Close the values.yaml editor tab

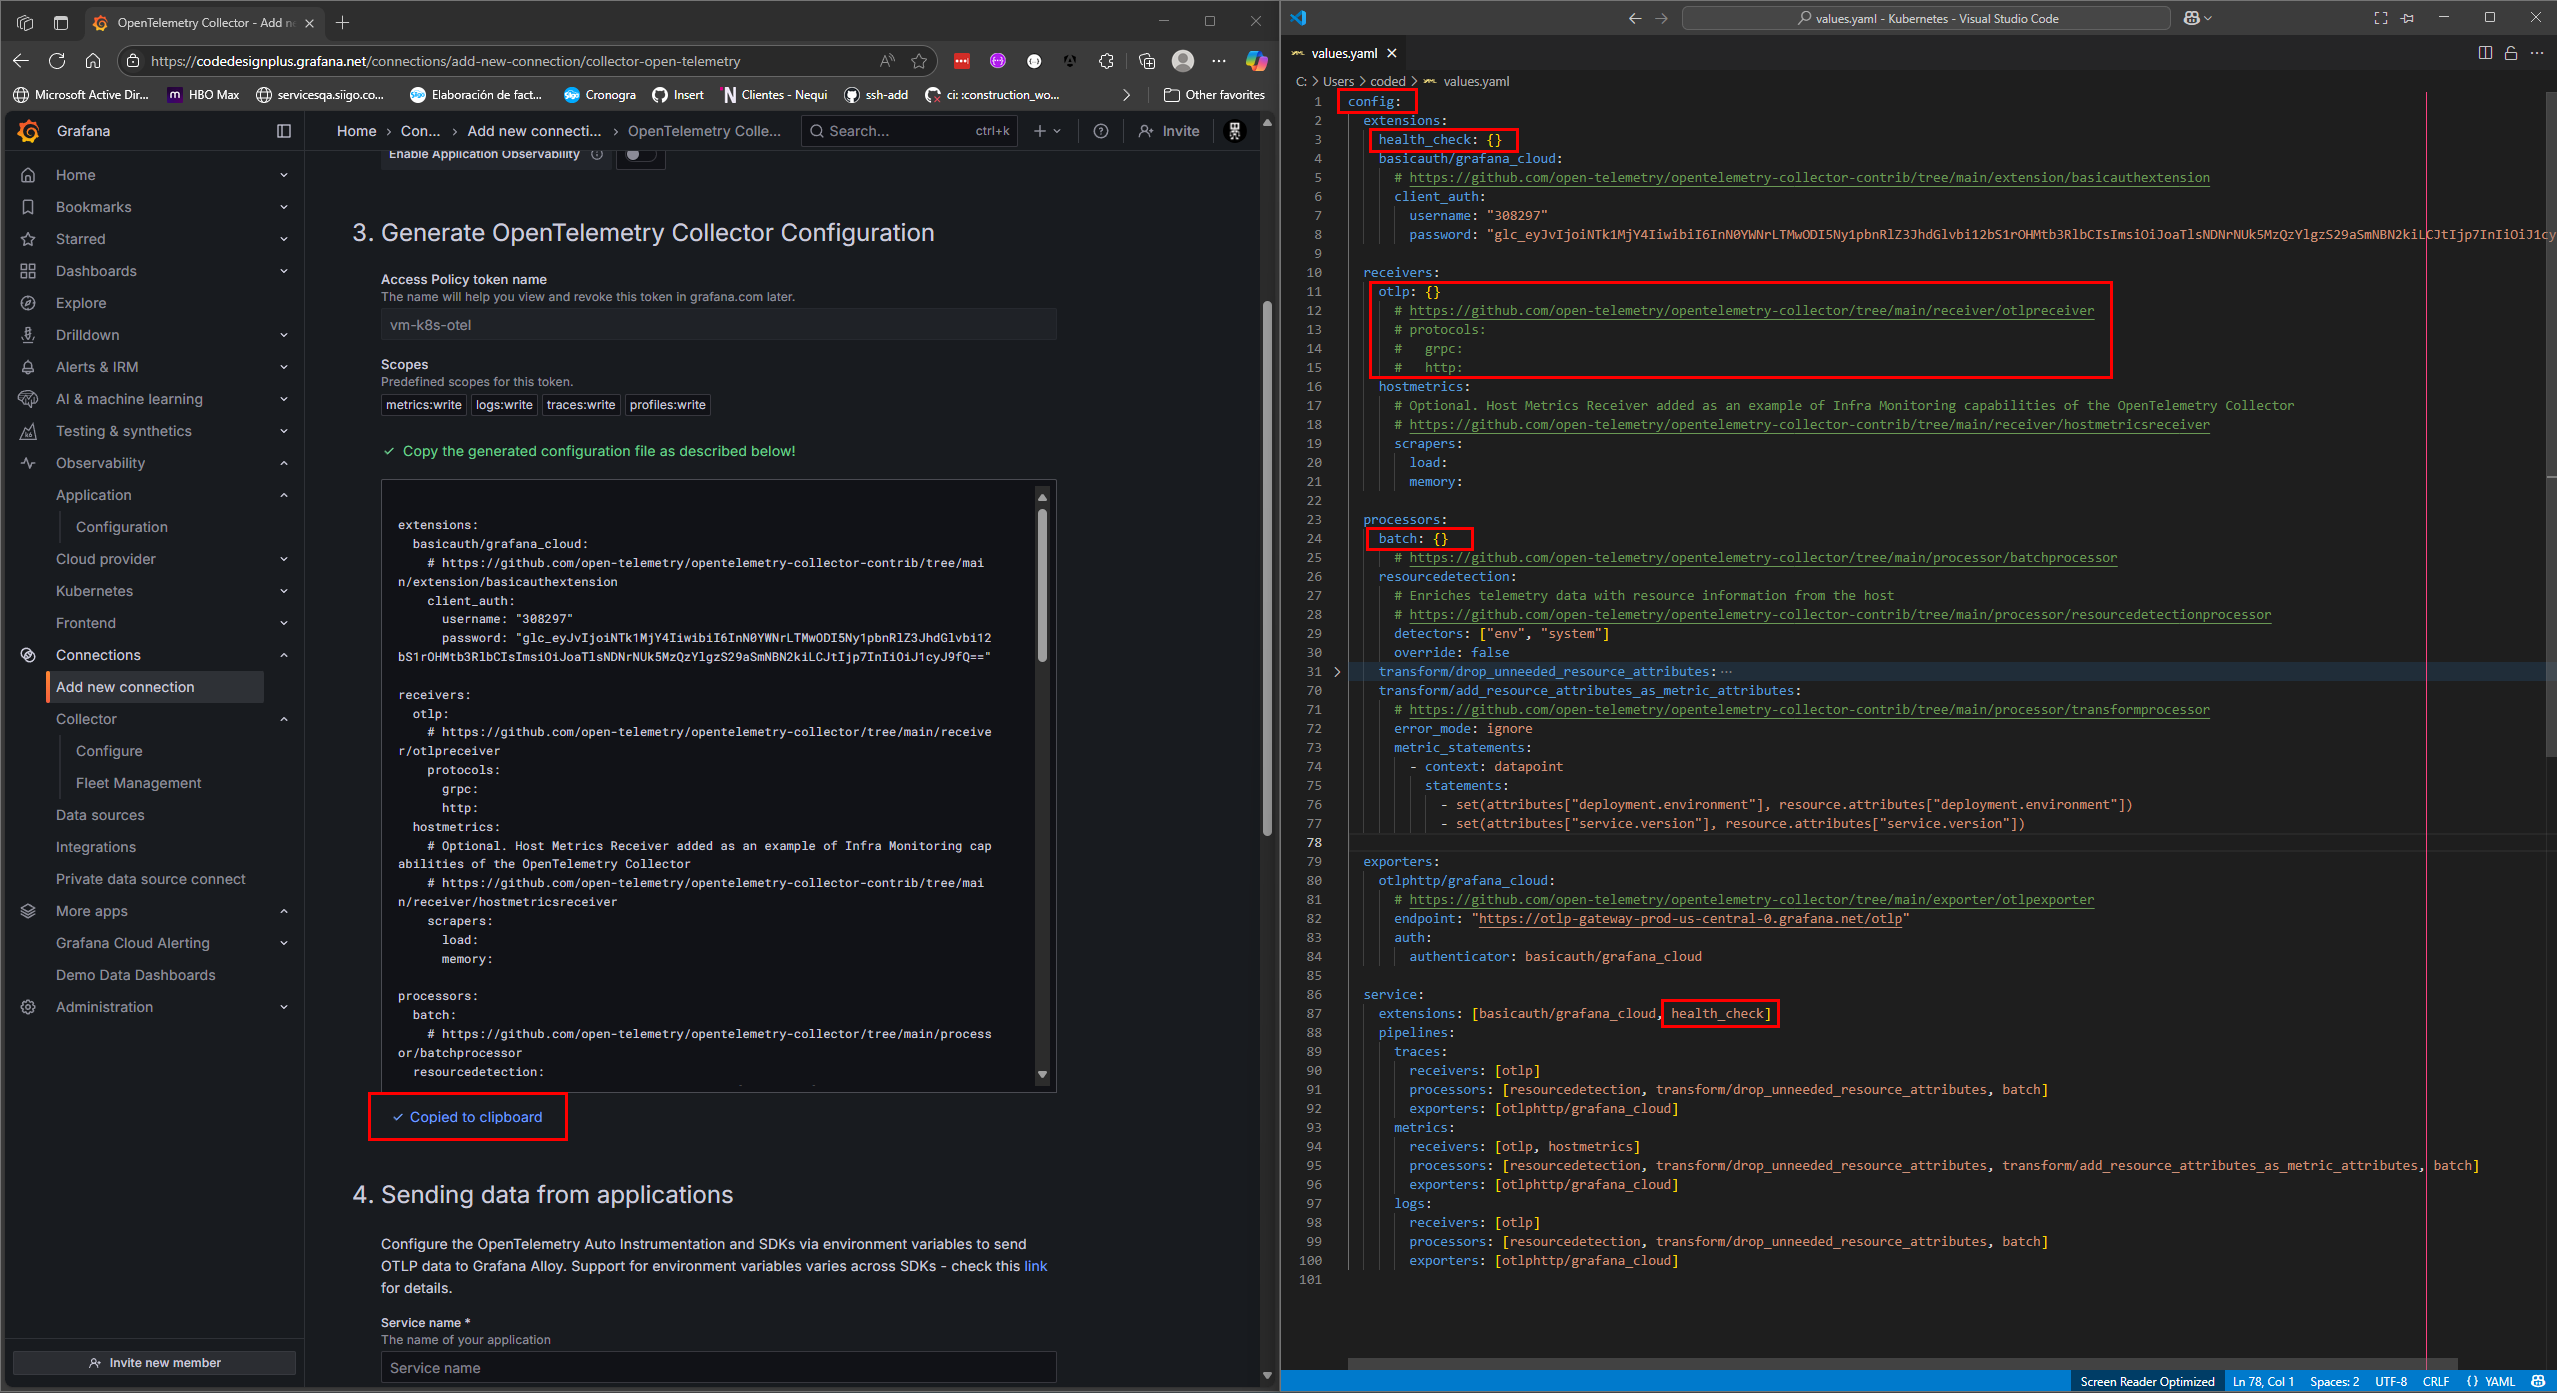[x=1392, y=53]
